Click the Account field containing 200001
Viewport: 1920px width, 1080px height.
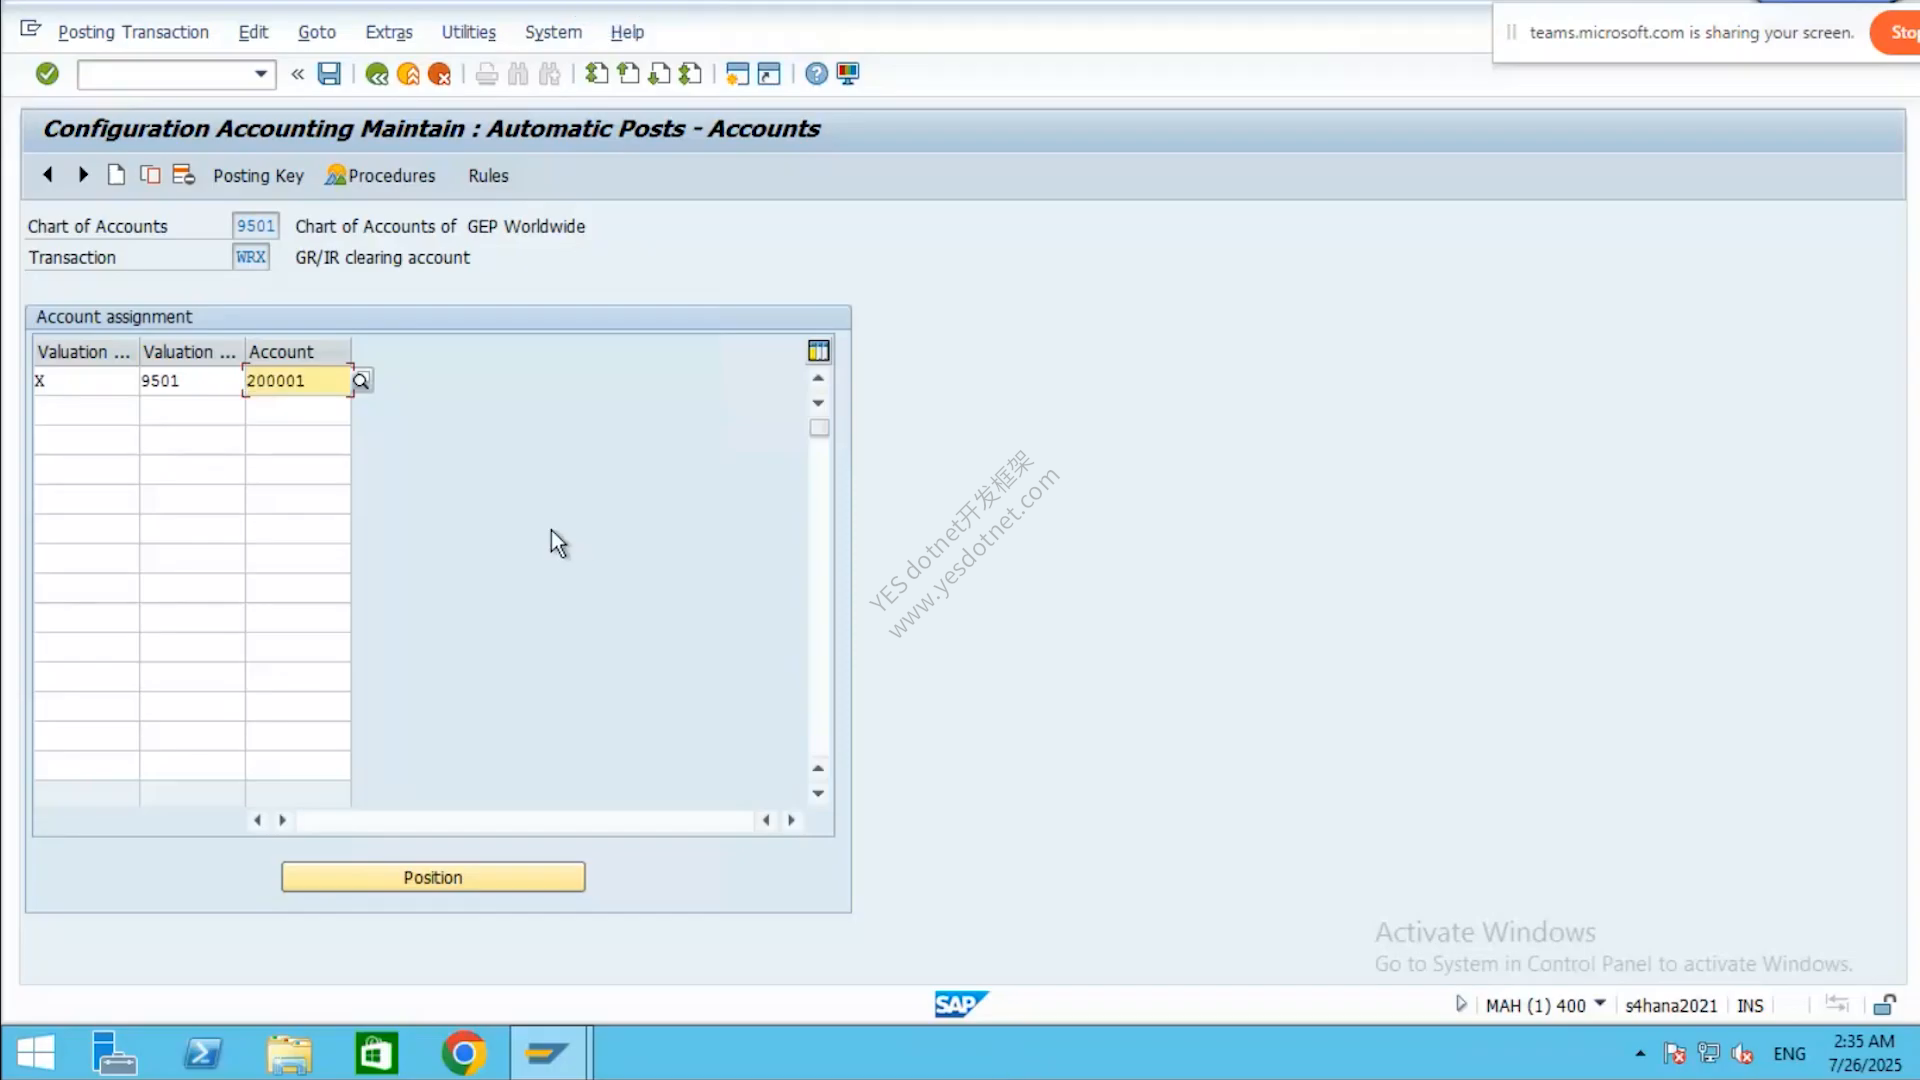(297, 381)
